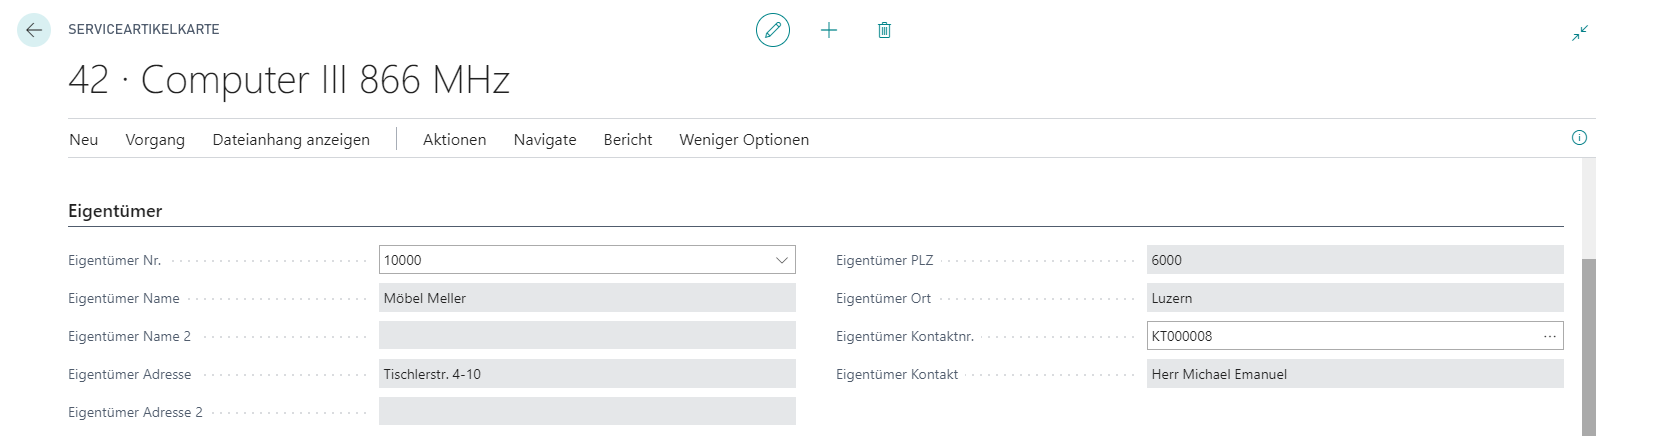The height and width of the screenshot is (436, 1661).
Task: Click Dateianhang anzeigen
Action: pyautogui.click(x=291, y=140)
